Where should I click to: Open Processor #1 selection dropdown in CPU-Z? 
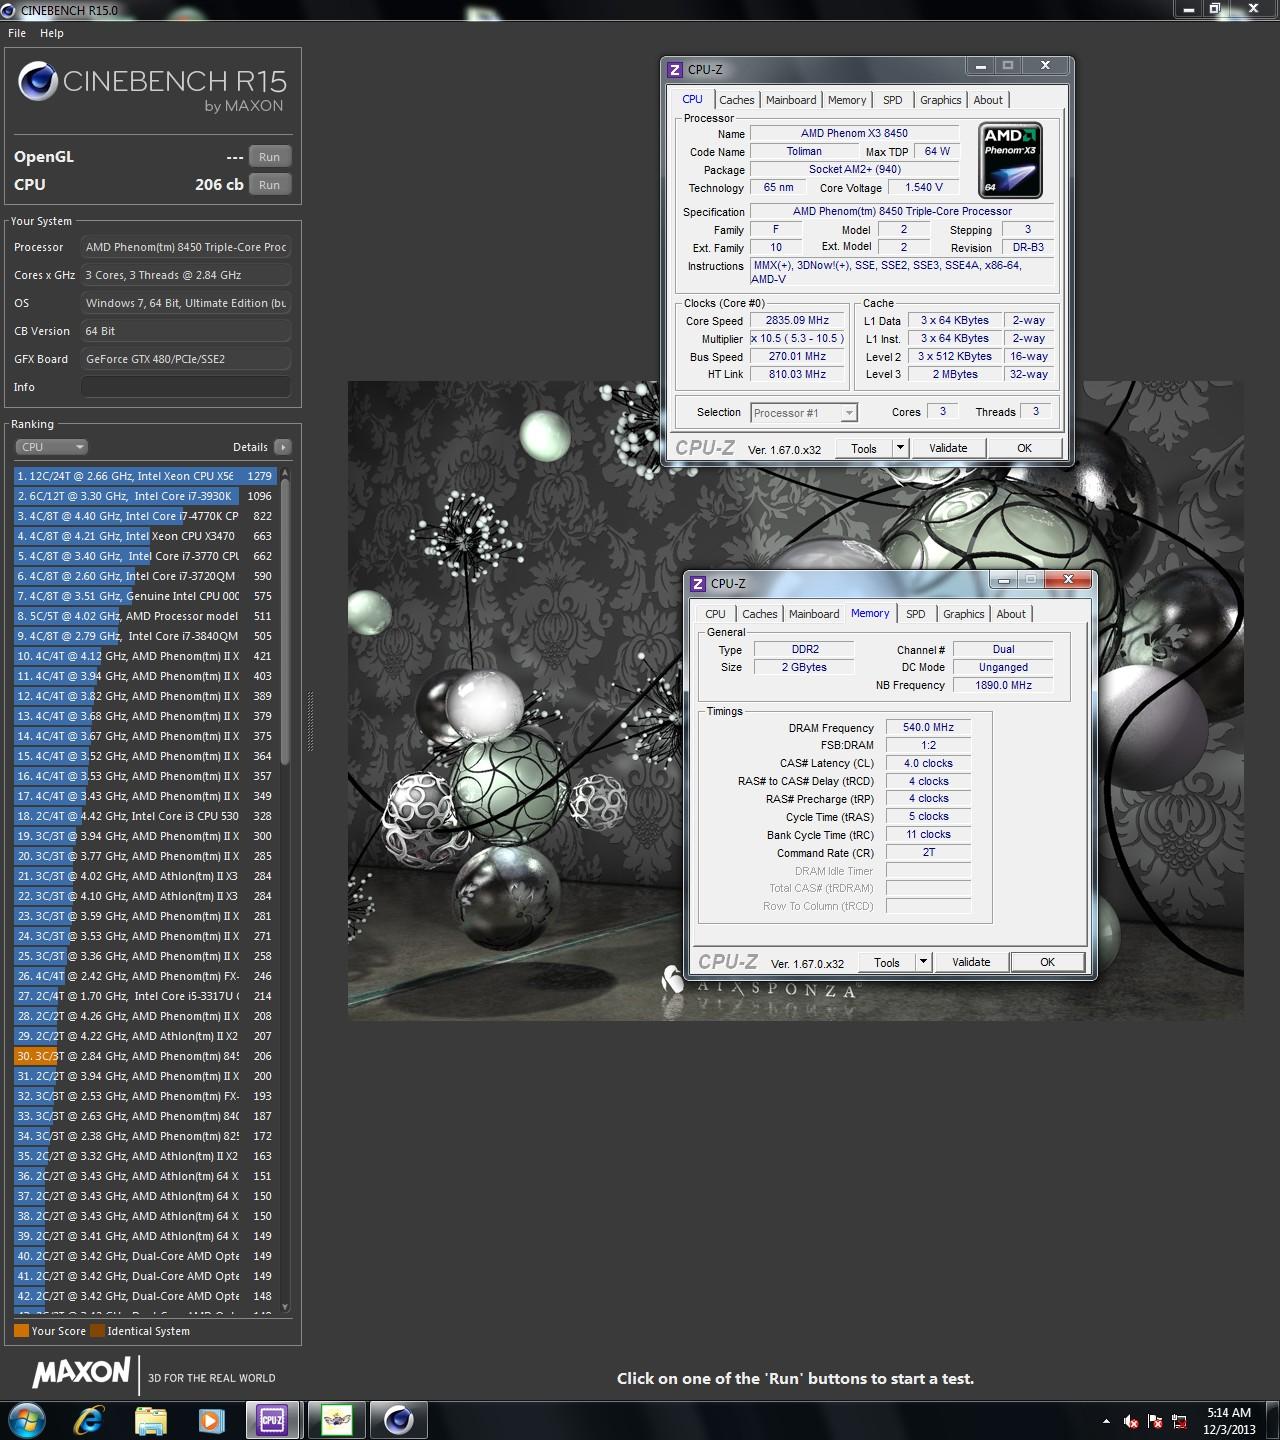click(x=804, y=412)
